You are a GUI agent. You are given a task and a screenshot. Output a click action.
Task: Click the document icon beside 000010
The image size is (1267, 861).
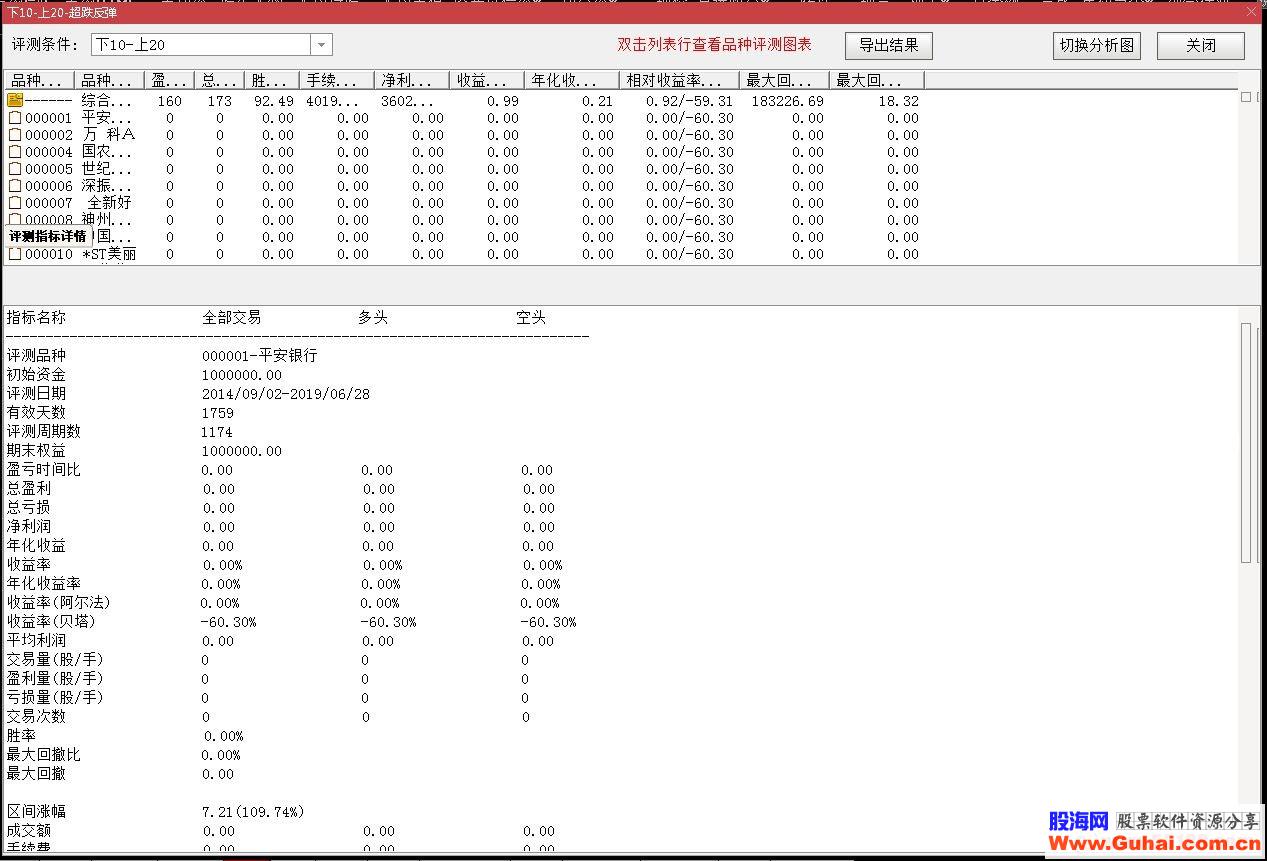coord(15,254)
